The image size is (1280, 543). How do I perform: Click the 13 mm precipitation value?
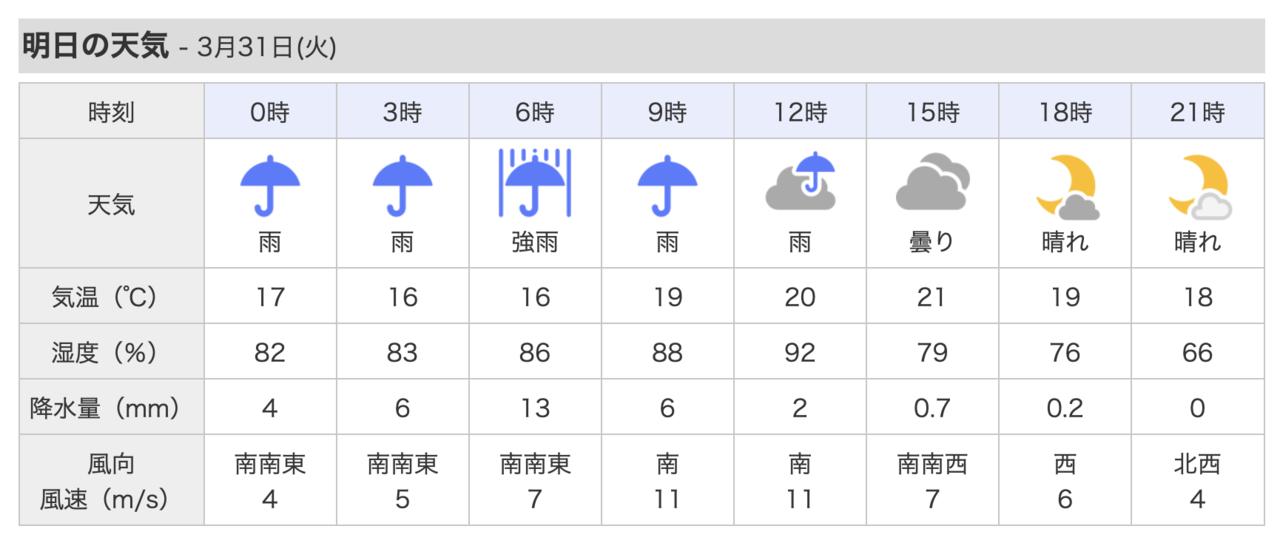(535, 408)
